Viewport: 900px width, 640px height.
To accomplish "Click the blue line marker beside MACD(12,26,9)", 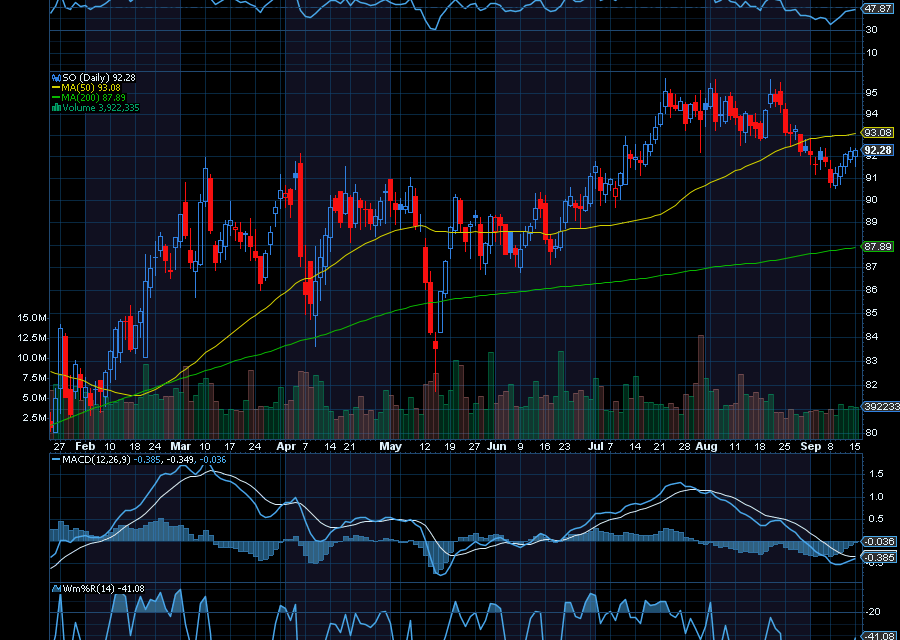I will pos(56,460).
